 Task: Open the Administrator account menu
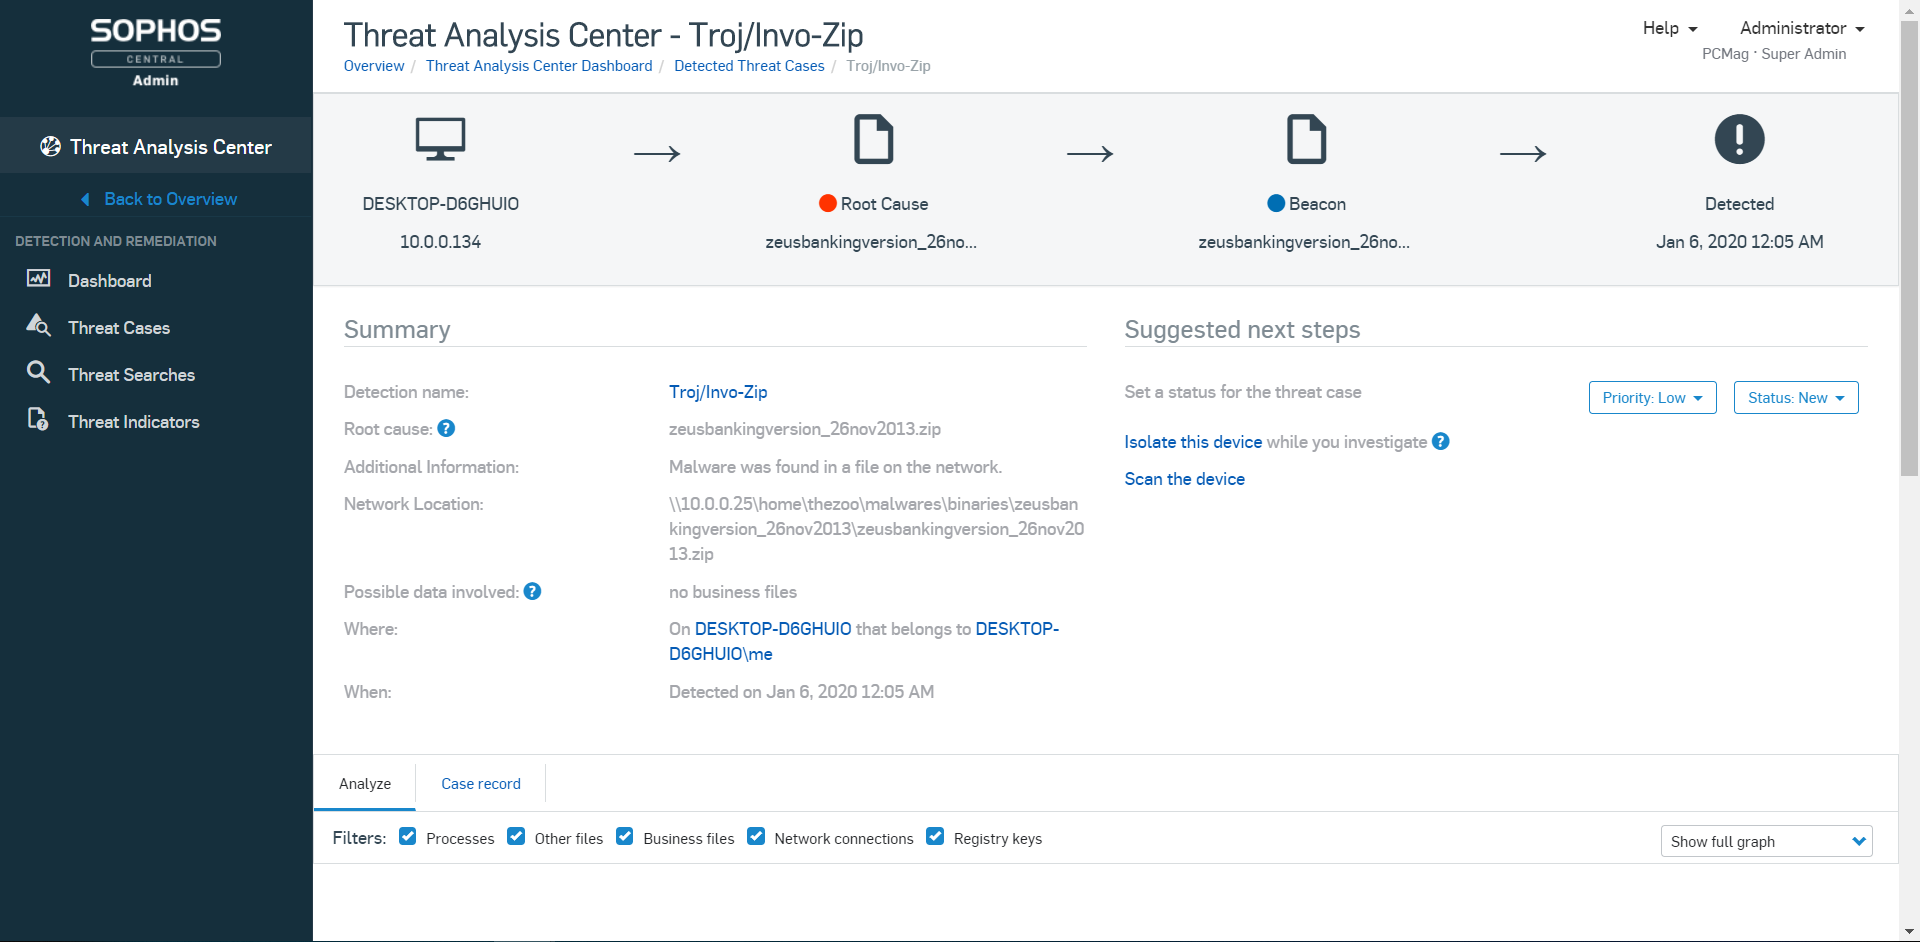(1802, 28)
